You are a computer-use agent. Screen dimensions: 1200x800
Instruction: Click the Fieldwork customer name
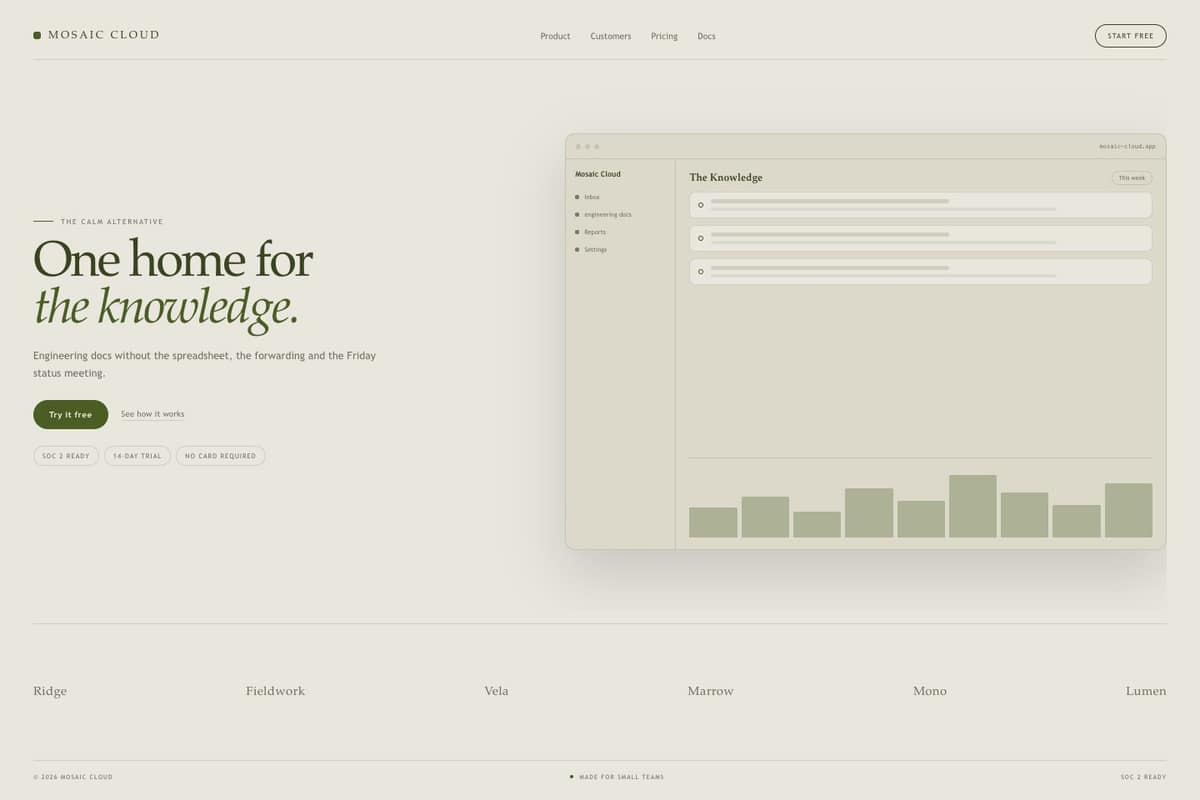(x=275, y=691)
